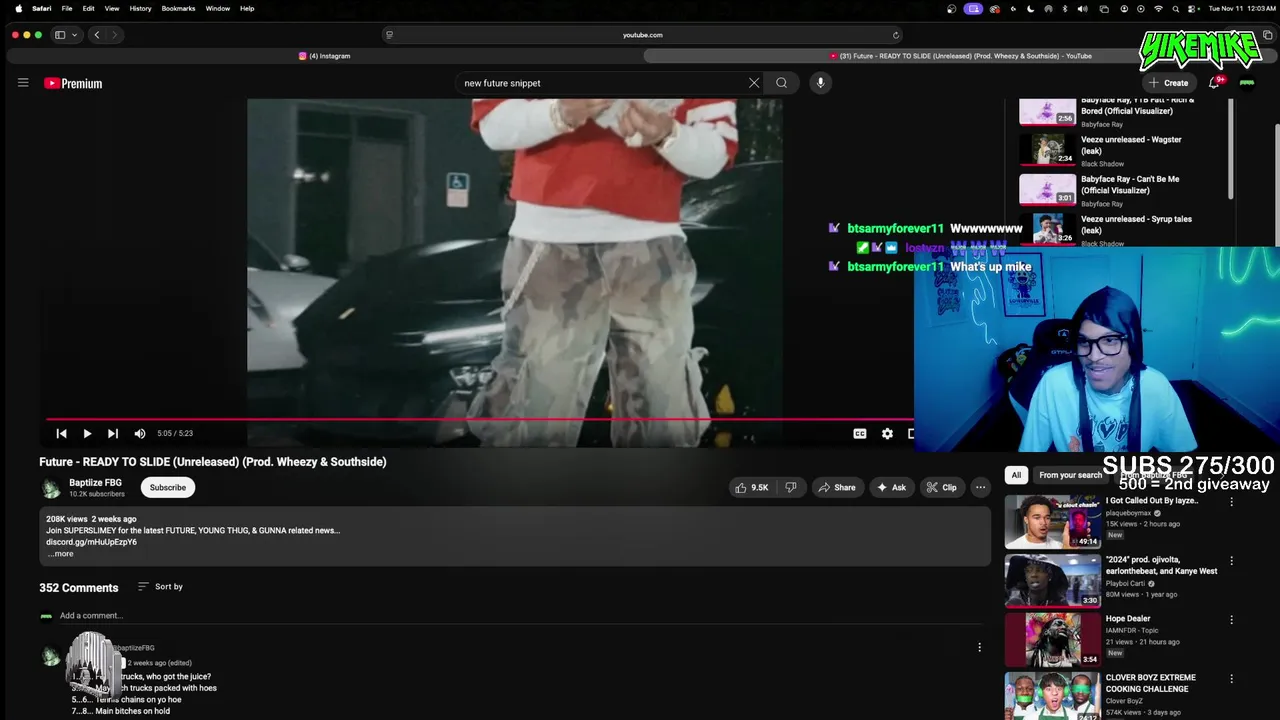Image resolution: width=1280 pixels, height=720 pixels.
Task: Open Veeze unreleased Wagster playlist item
Action: coord(1120,150)
